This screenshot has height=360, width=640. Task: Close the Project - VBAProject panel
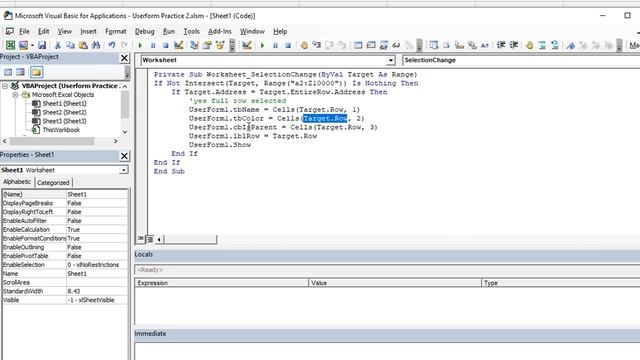click(124, 58)
